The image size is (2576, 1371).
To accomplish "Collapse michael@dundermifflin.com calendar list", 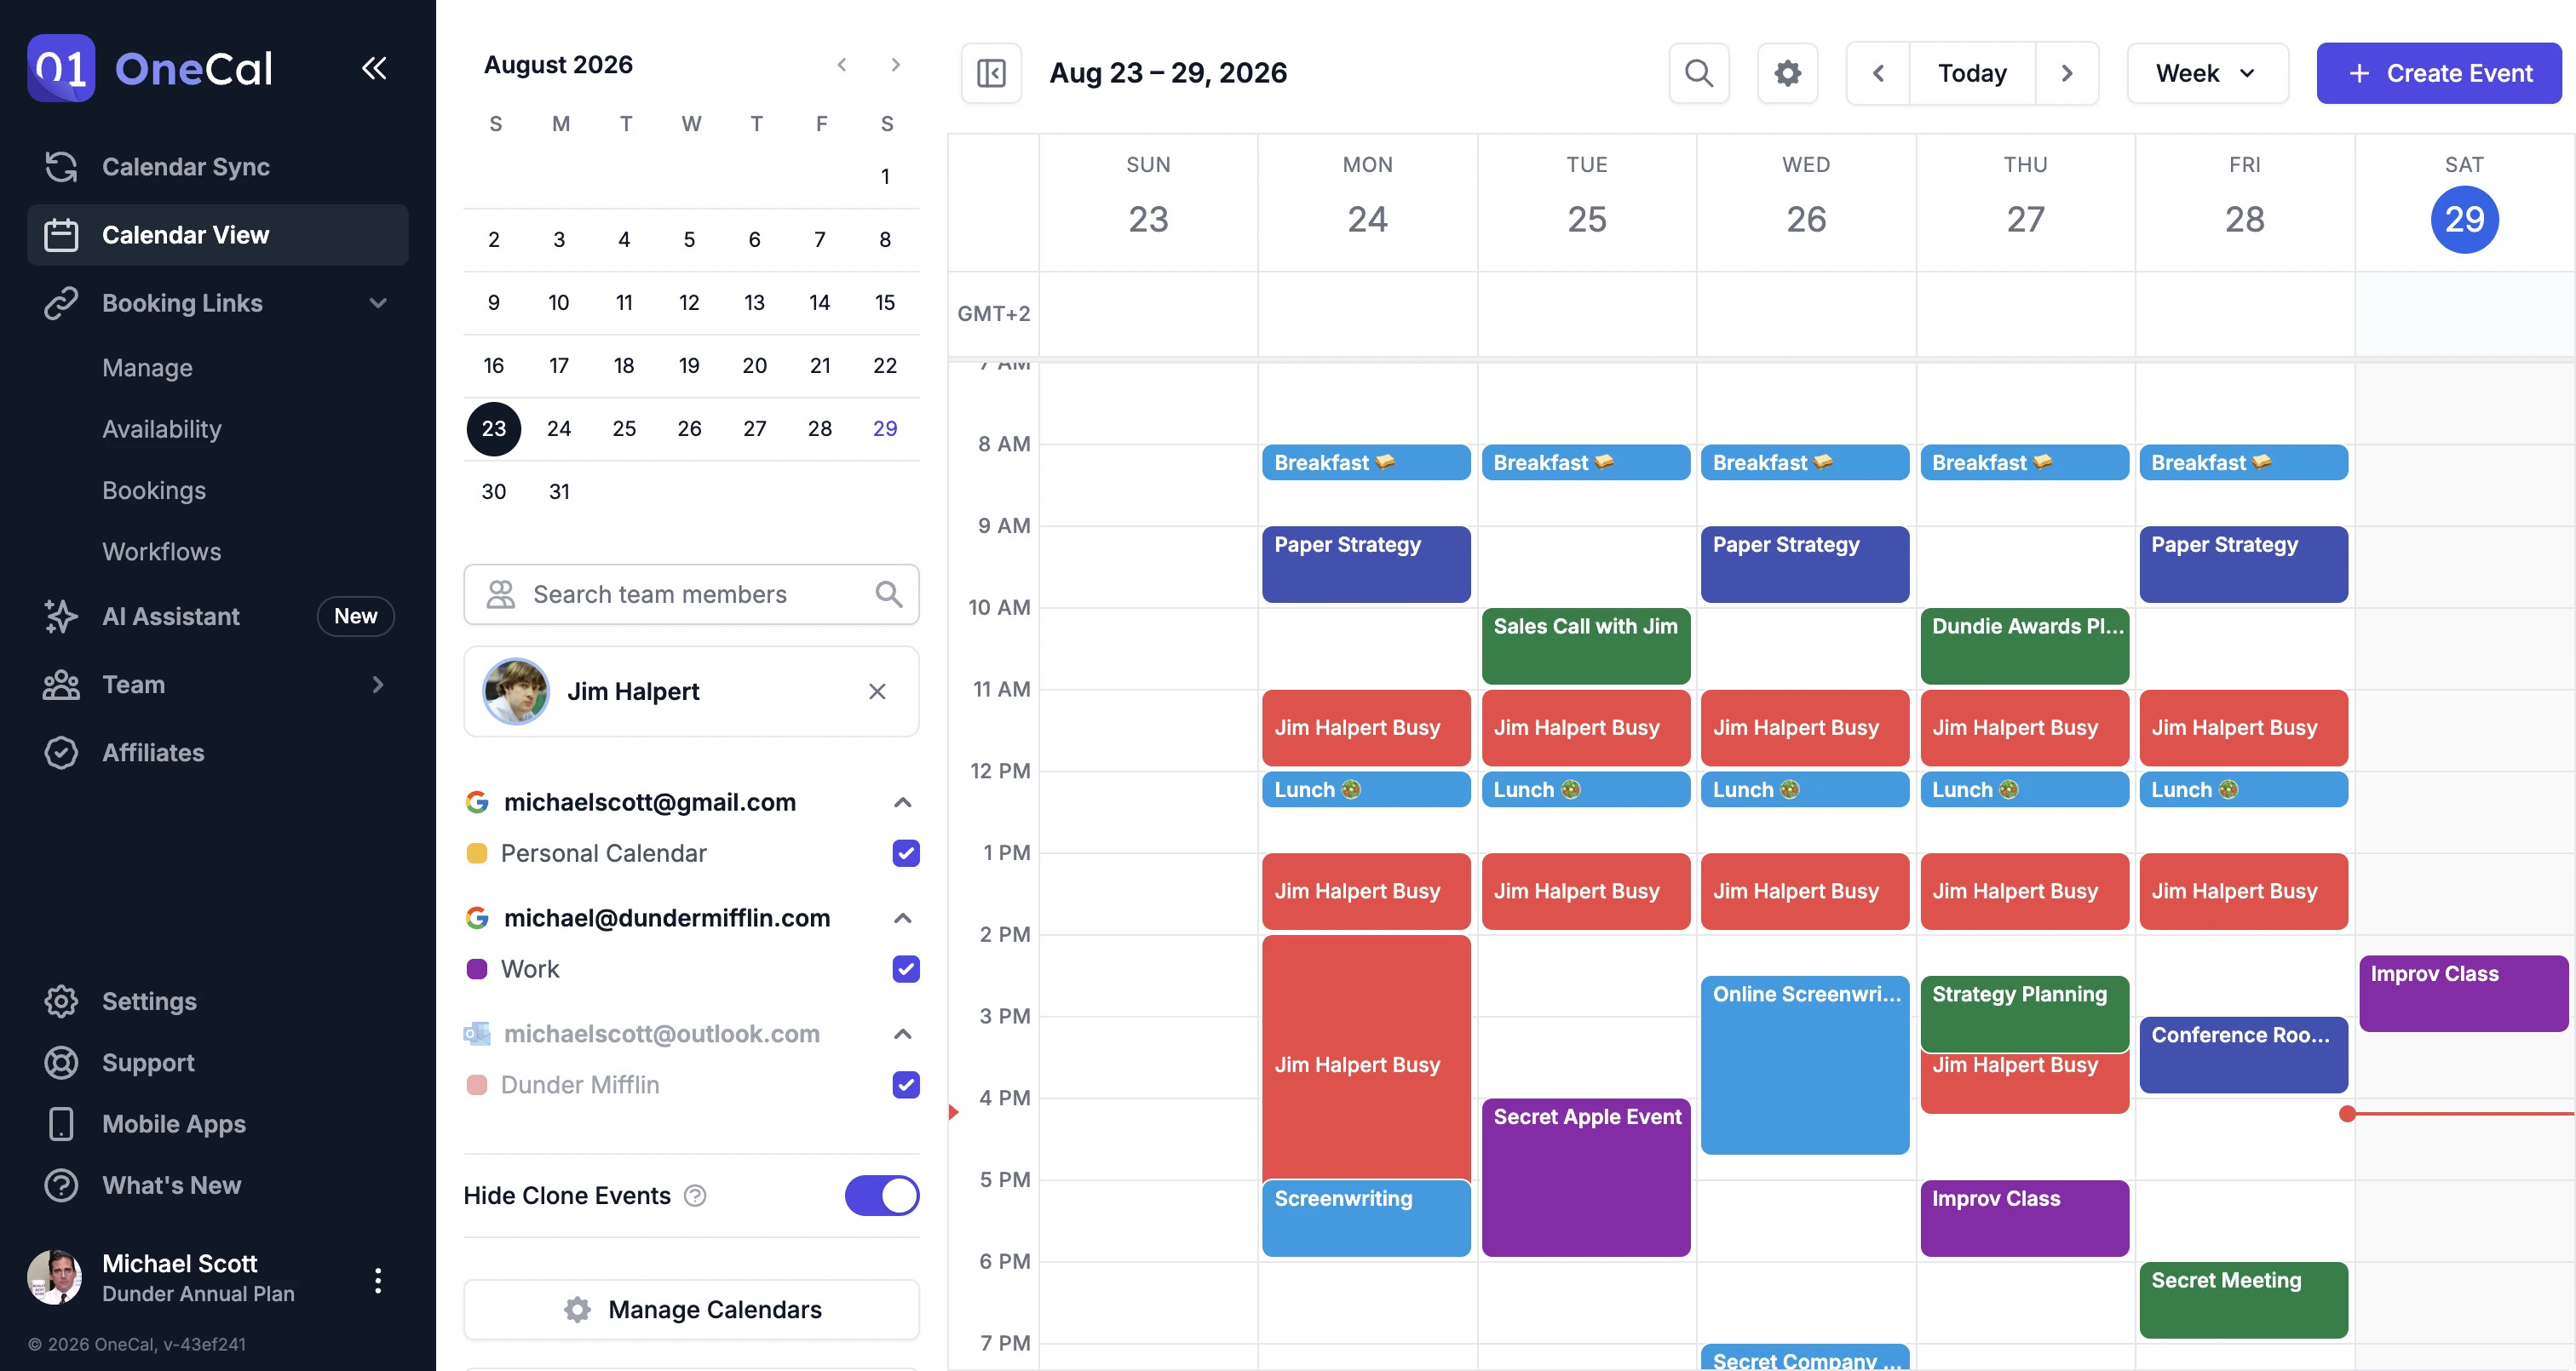I will click(902, 918).
